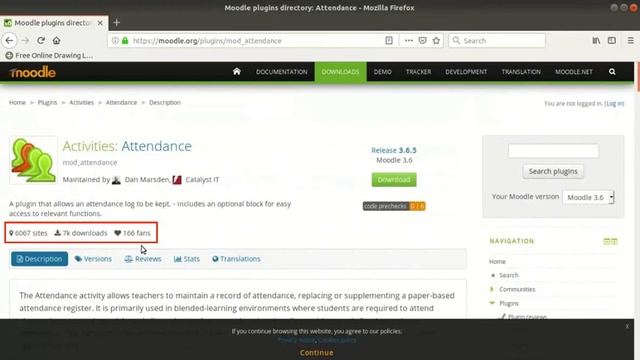Open Attendance plugin title link
640x360 pixels.
tap(157, 146)
